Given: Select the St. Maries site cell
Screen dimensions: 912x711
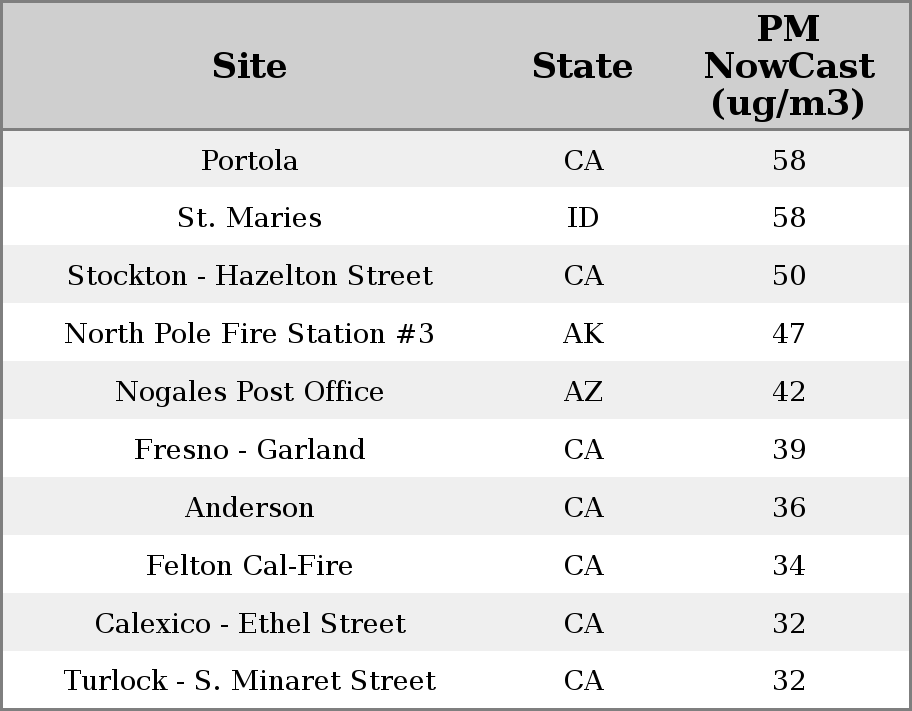Looking at the screenshot, I should pos(249,218).
